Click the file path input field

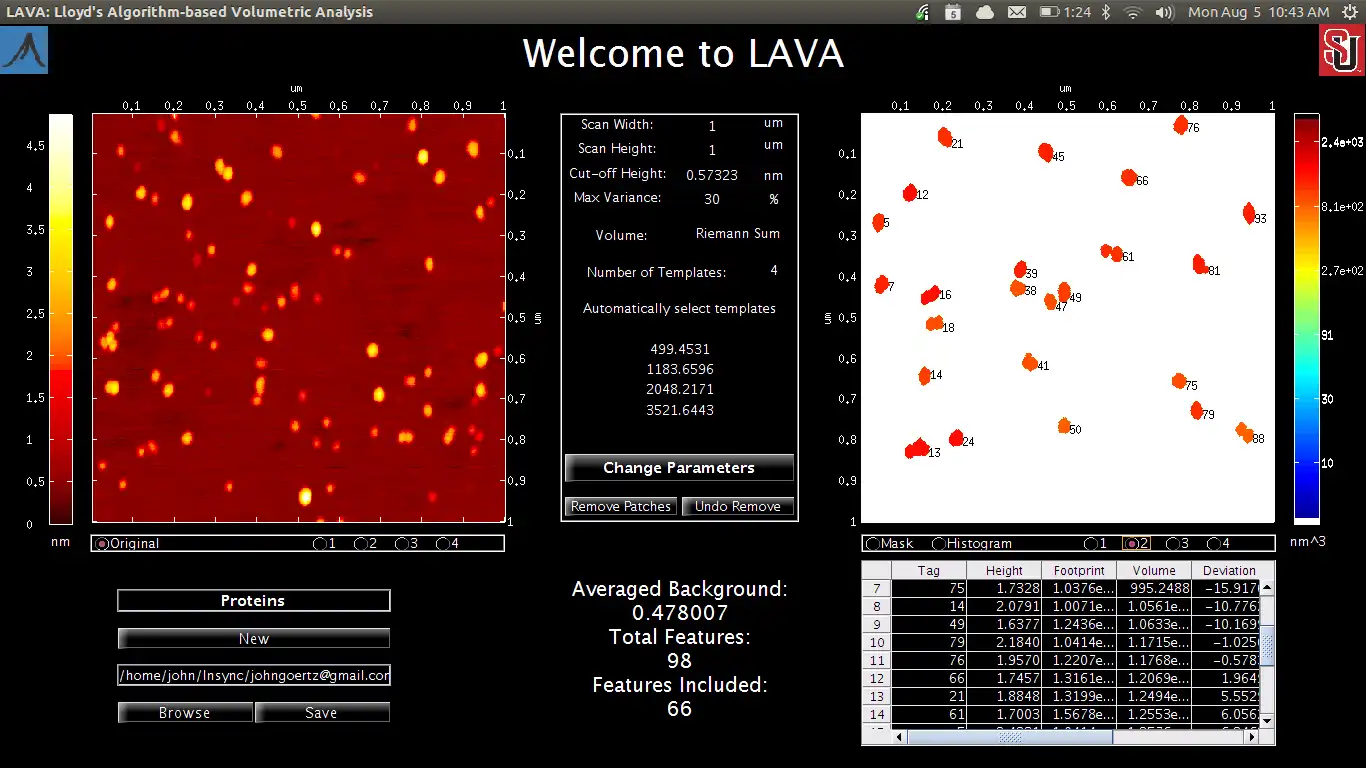254,675
